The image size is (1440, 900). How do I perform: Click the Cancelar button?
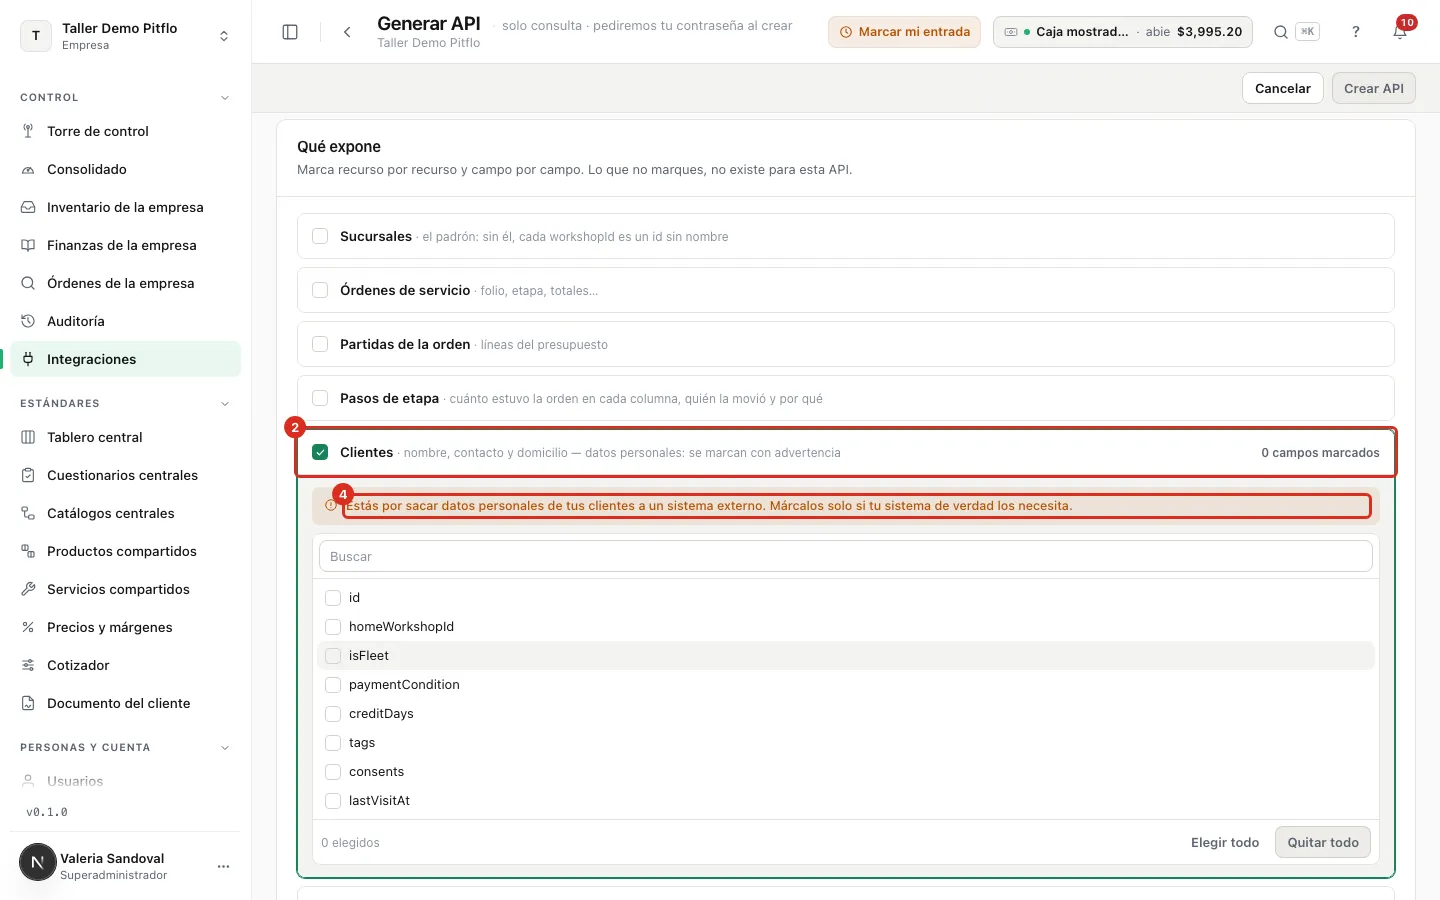pos(1283,88)
